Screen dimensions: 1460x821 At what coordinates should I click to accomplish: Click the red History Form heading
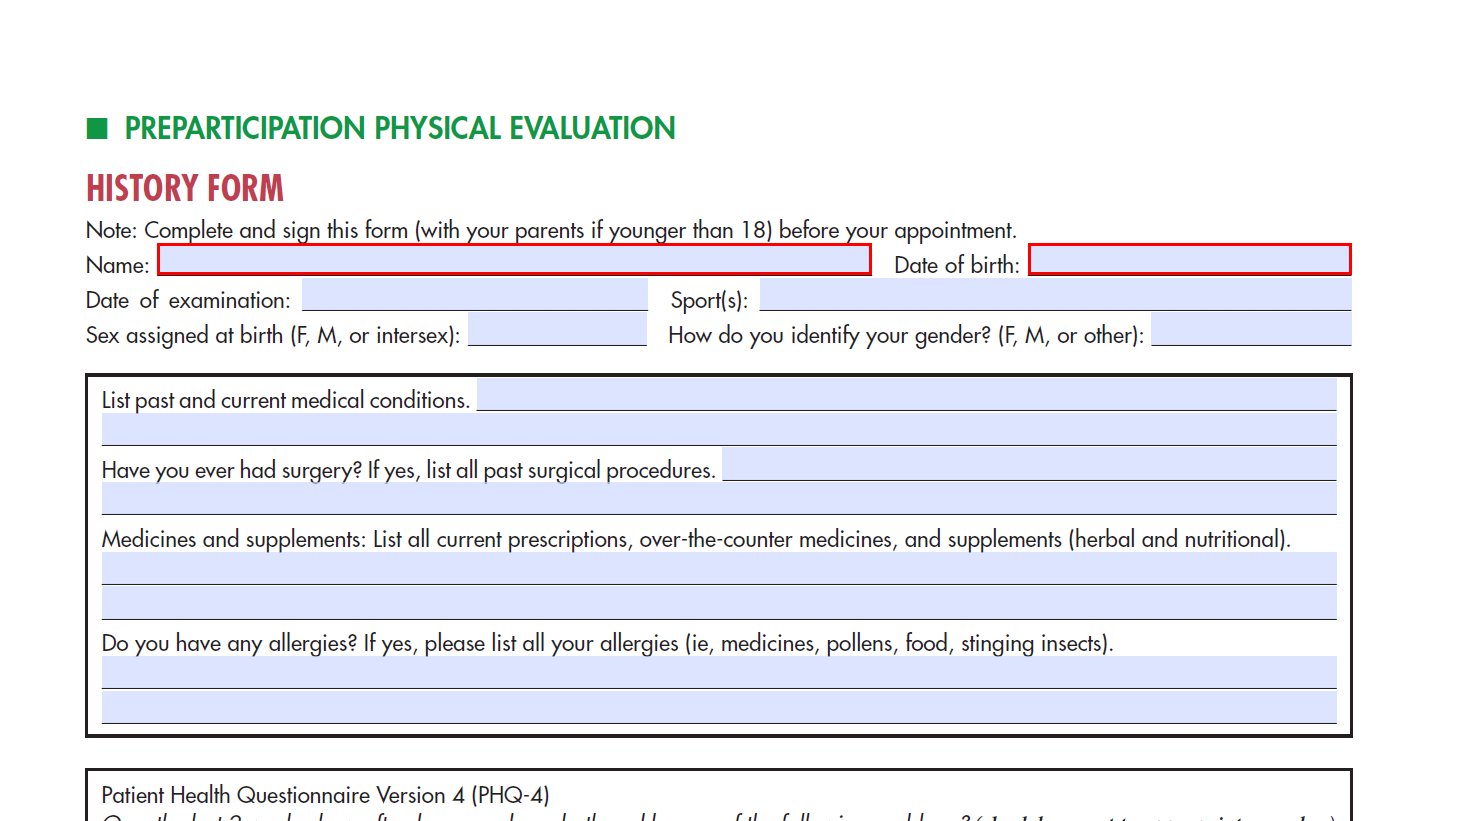click(185, 188)
